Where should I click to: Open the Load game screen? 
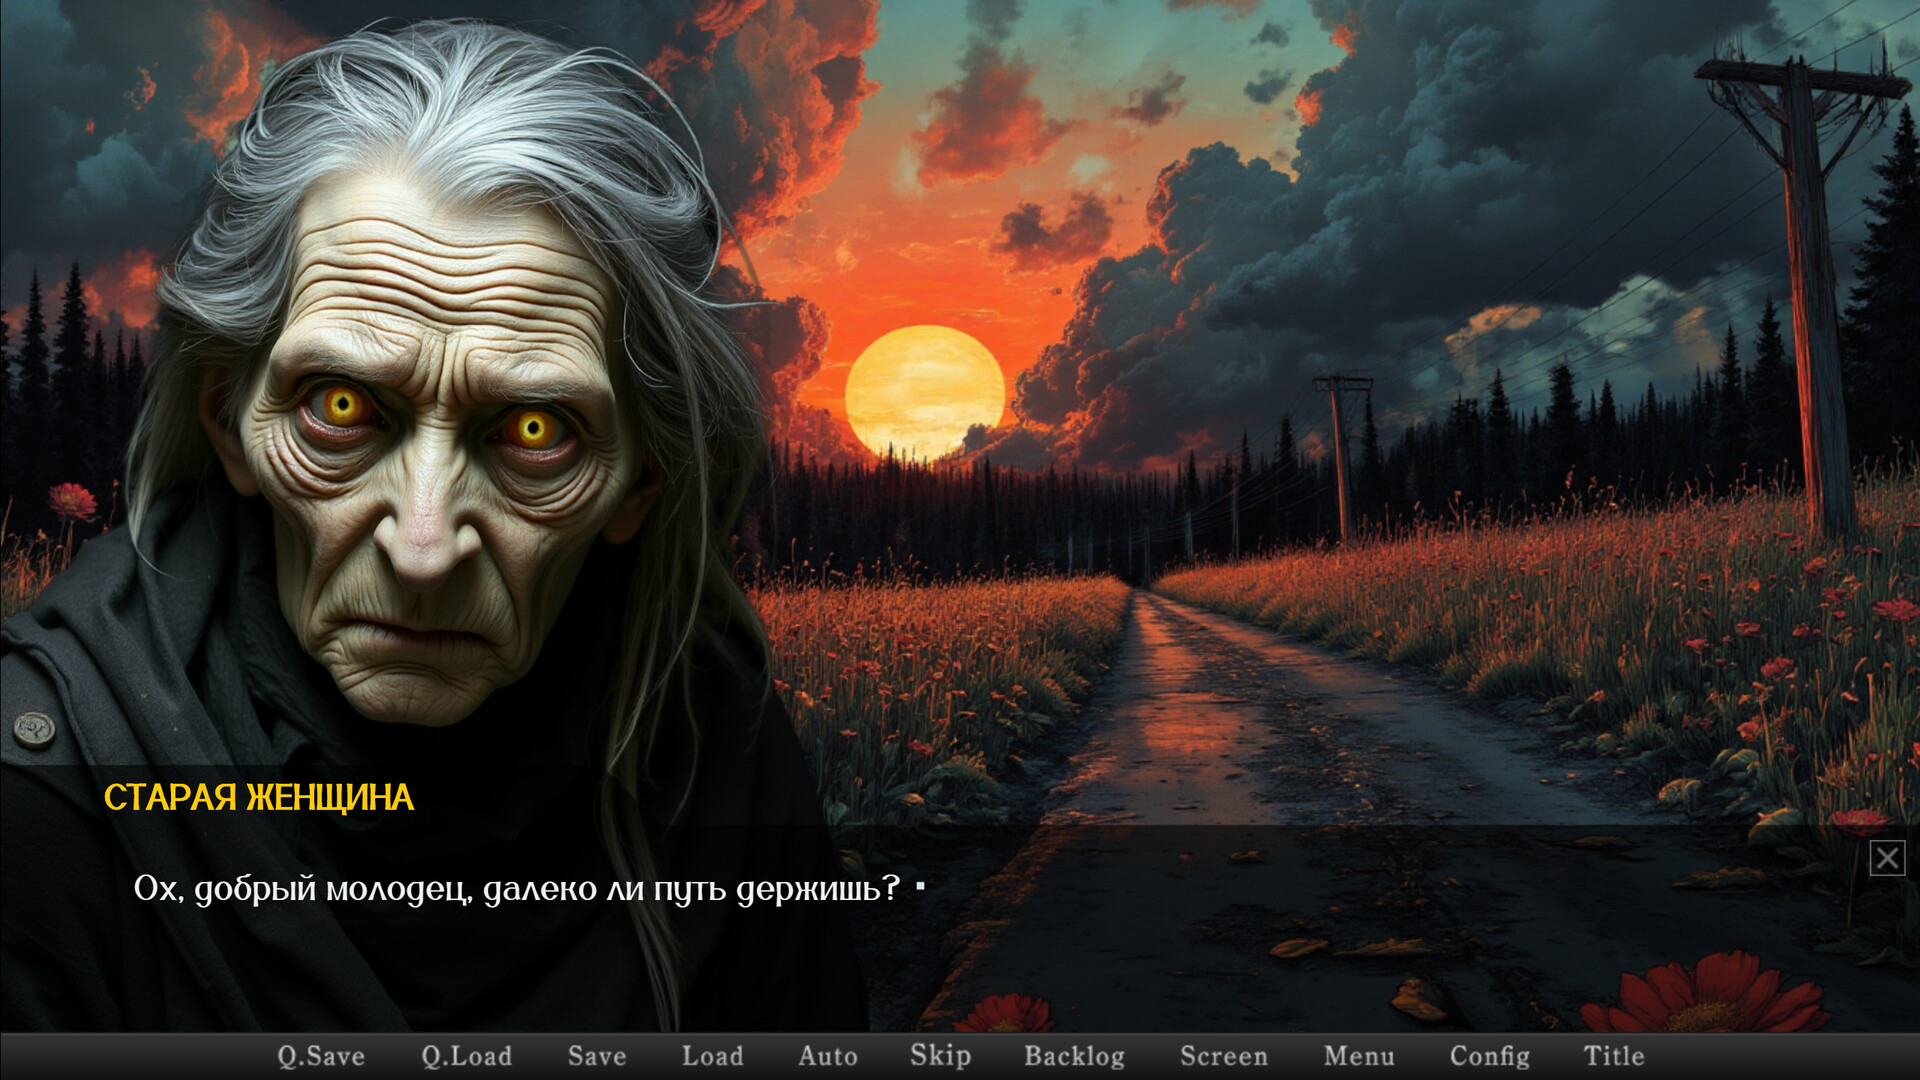[712, 1056]
